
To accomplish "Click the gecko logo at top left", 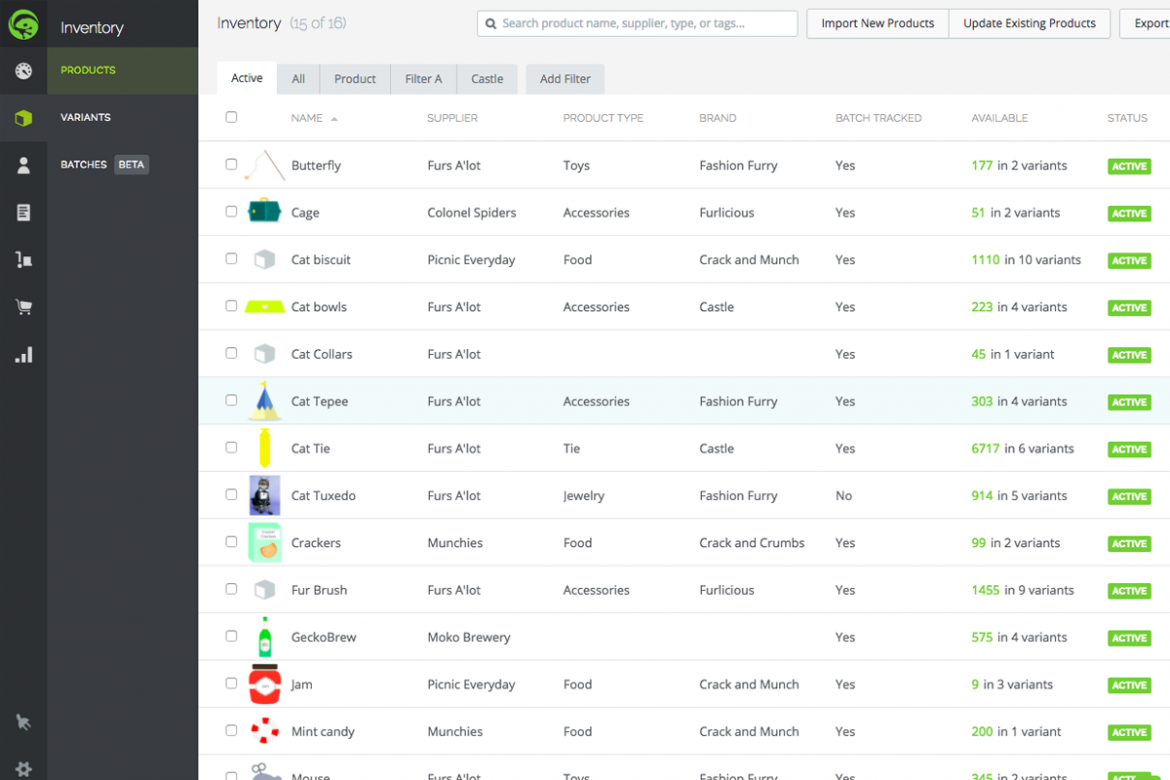I will click(23, 23).
